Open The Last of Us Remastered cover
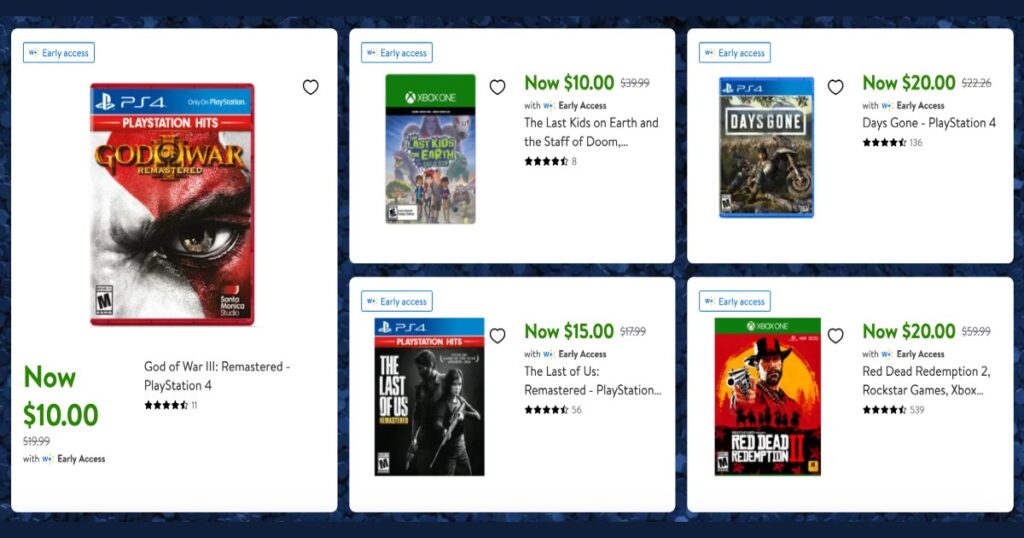Viewport: 1024px width, 538px height. pos(429,396)
